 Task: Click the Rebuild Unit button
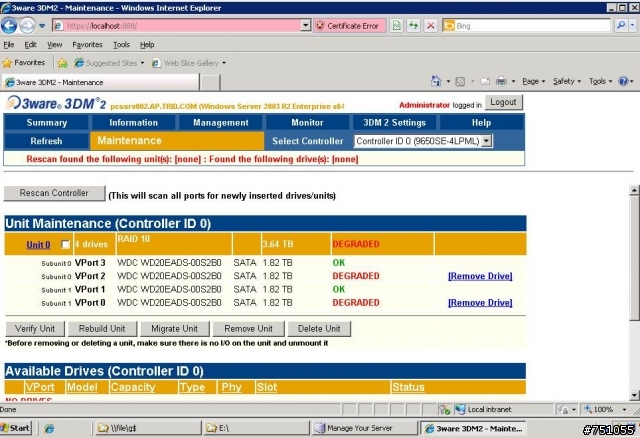102,329
